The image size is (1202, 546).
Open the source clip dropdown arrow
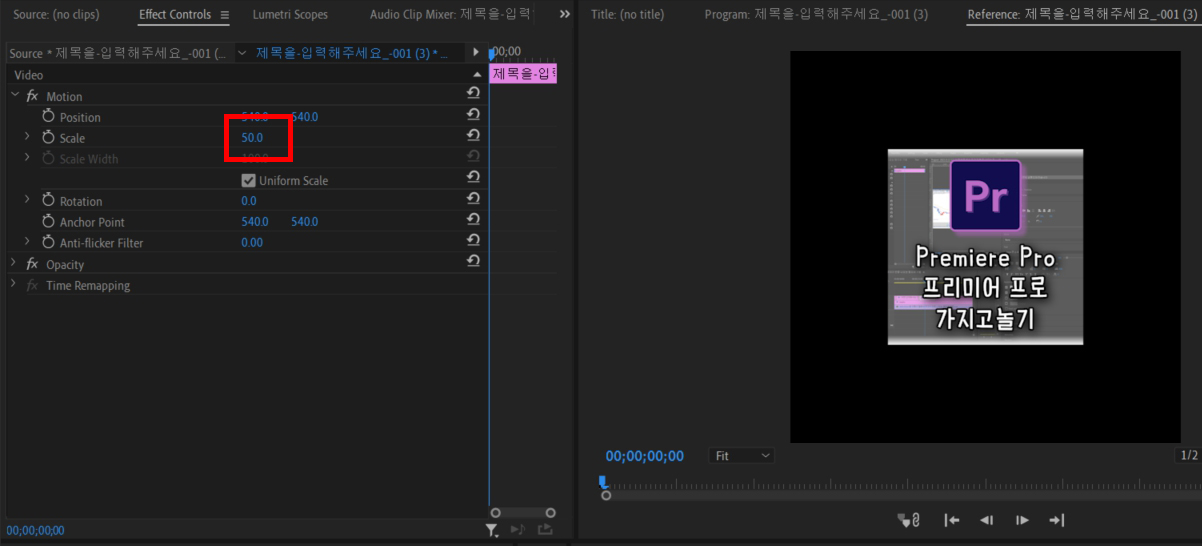(x=242, y=53)
